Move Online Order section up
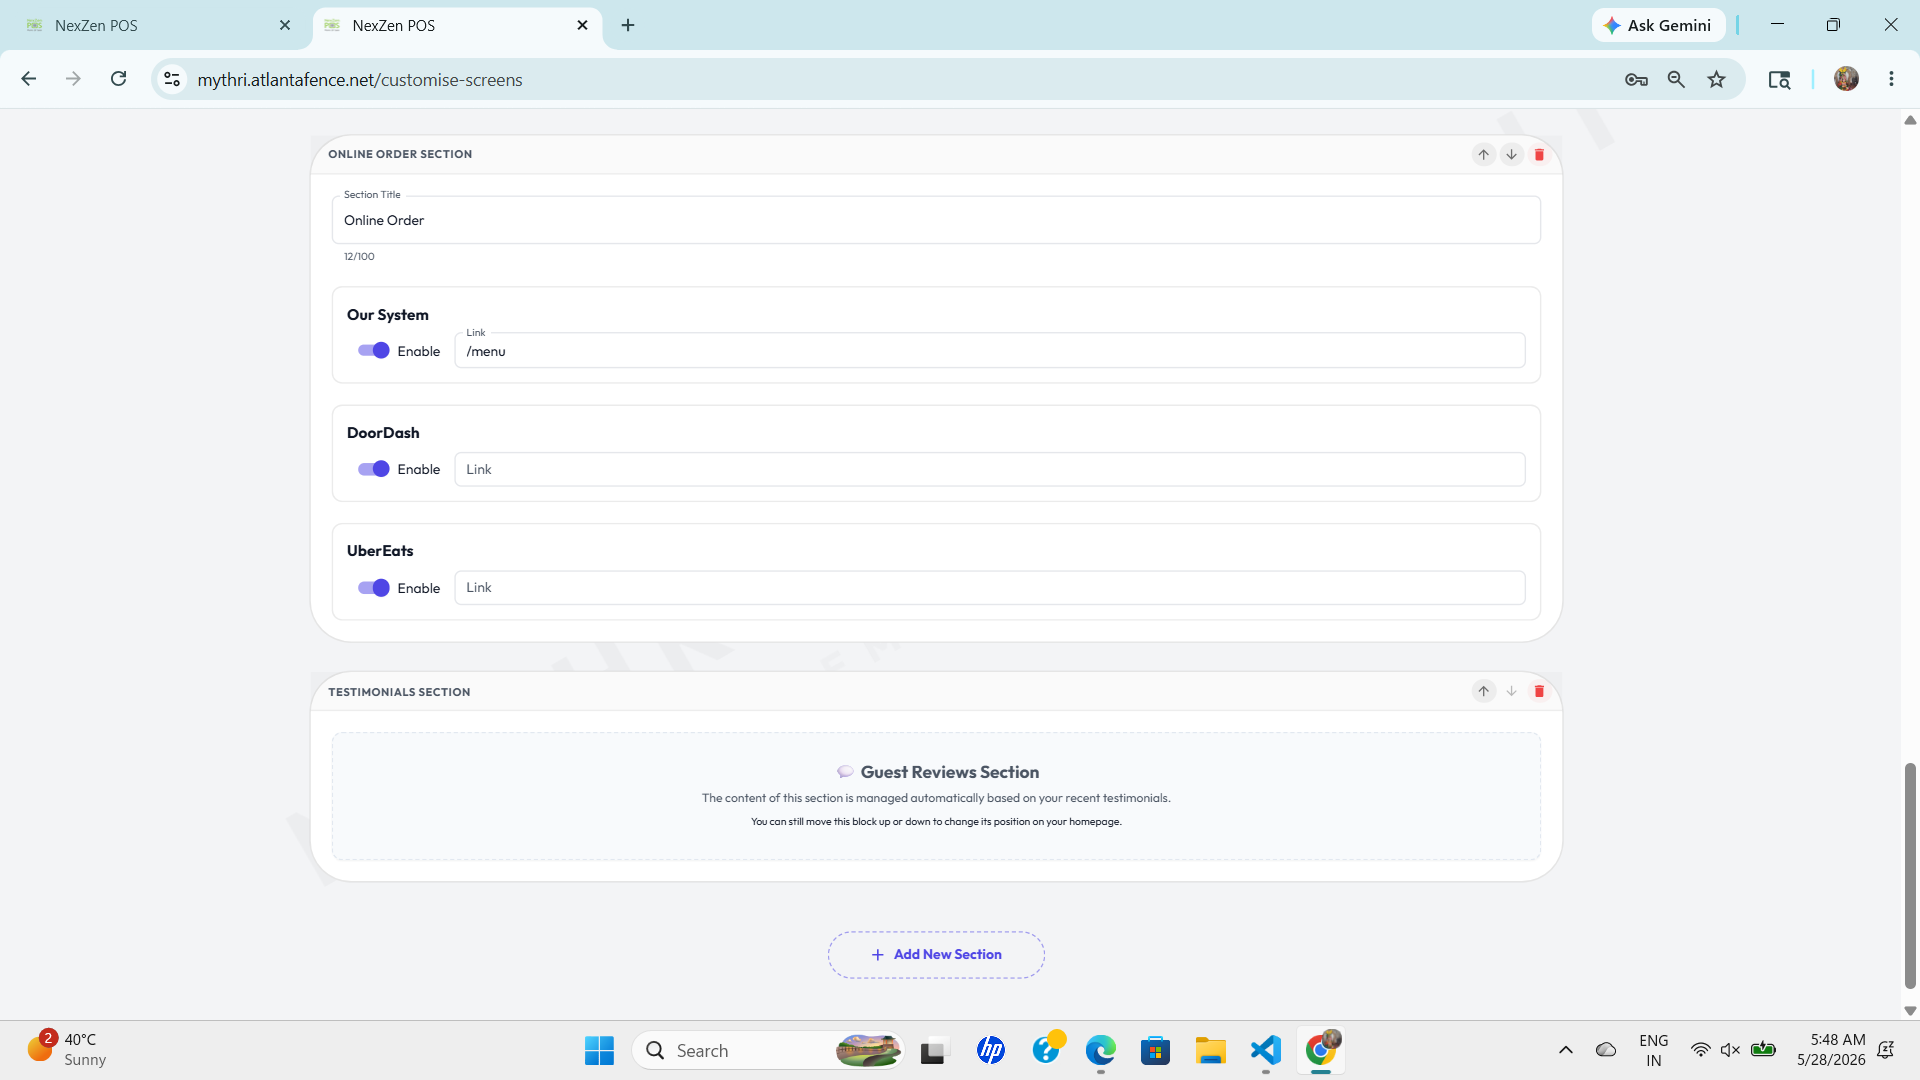 coord(1483,154)
